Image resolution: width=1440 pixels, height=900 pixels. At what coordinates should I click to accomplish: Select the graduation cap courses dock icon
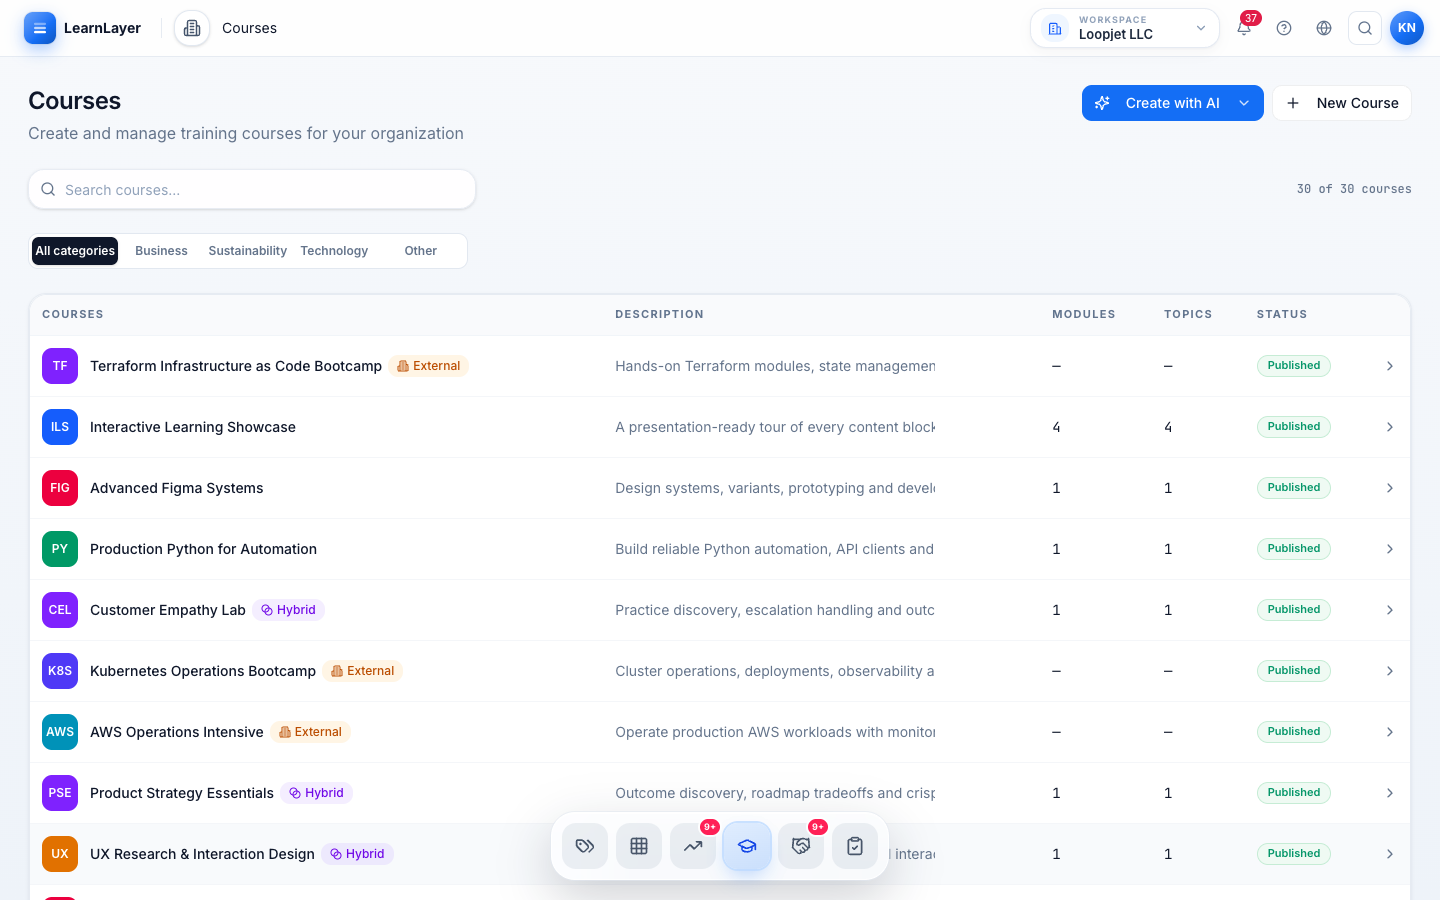747,846
